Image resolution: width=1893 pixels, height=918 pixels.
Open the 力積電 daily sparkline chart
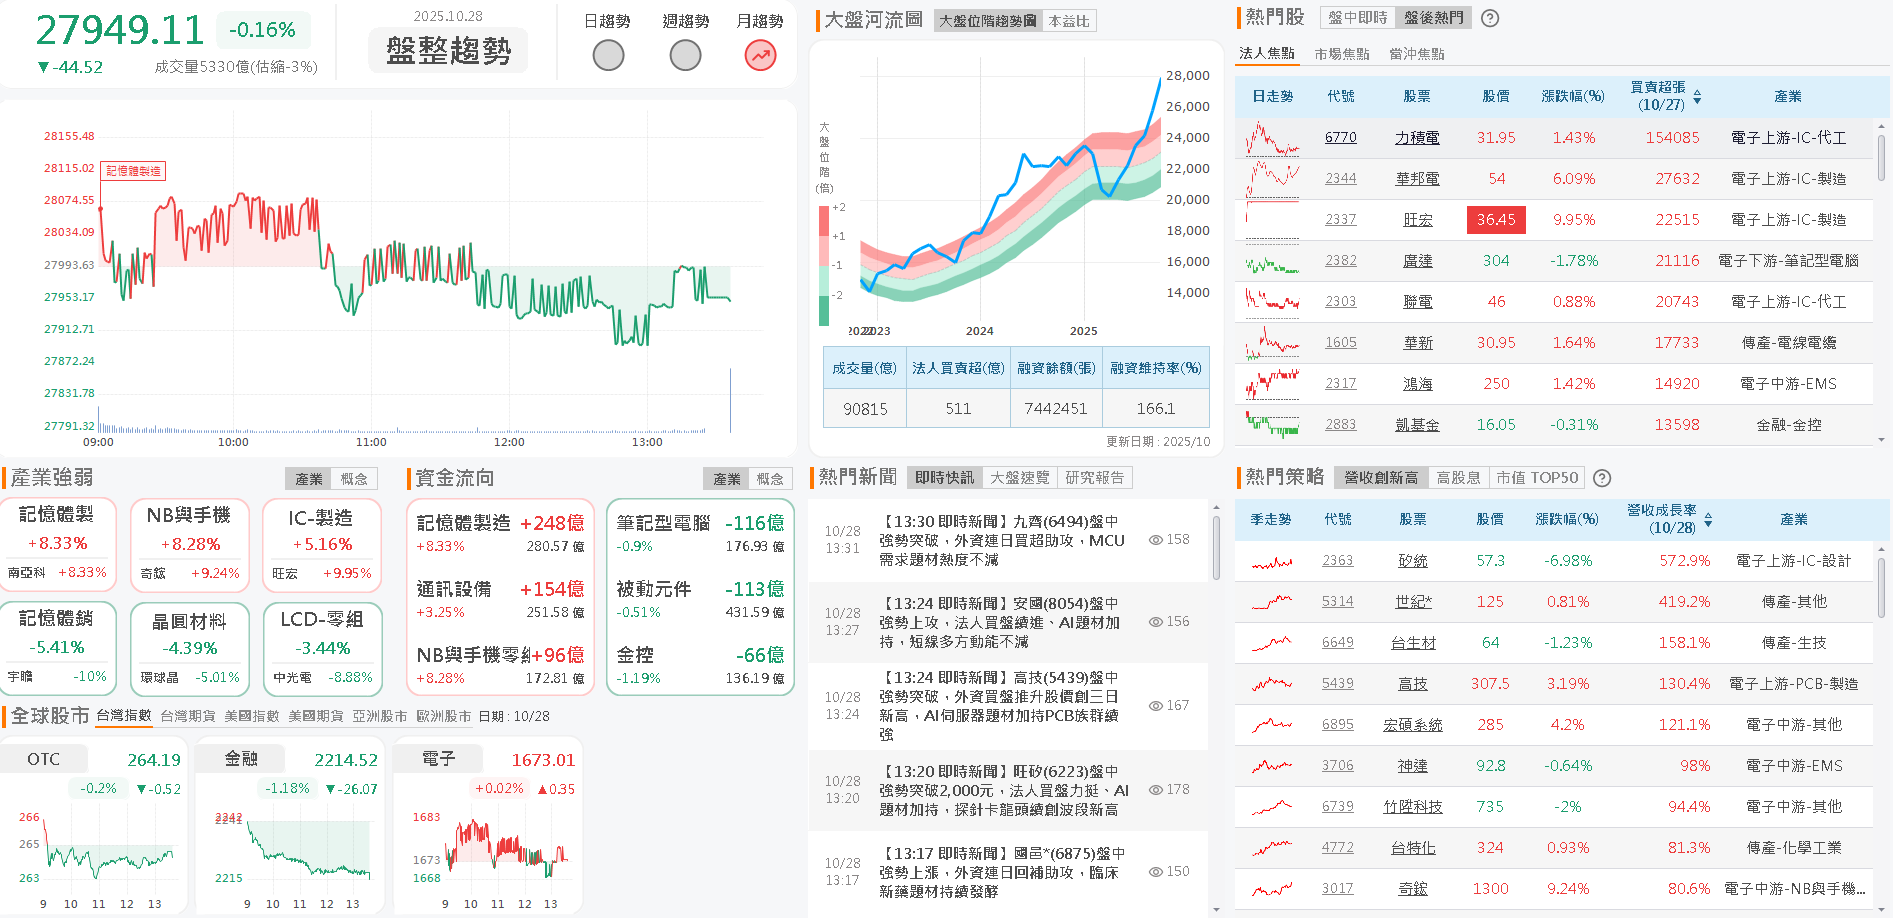coord(1272,138)
